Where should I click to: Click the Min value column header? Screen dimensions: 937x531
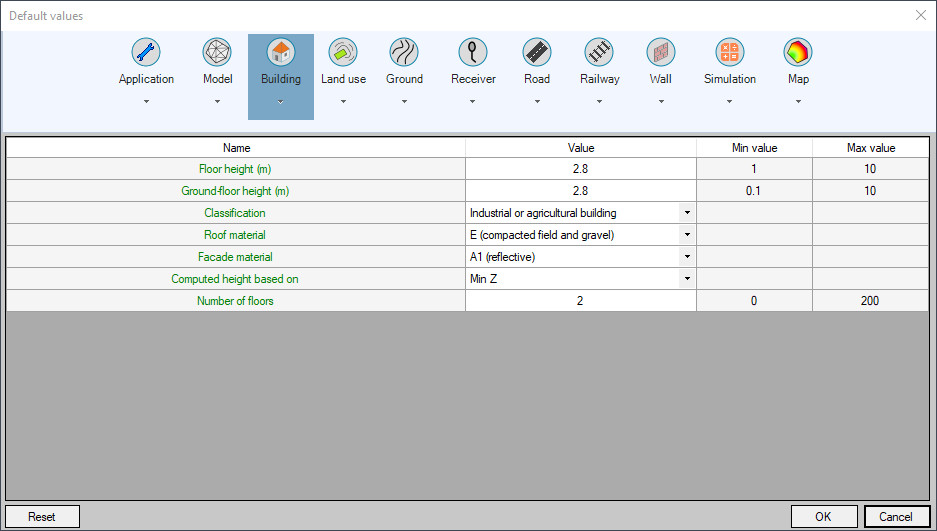pos(754,148)
